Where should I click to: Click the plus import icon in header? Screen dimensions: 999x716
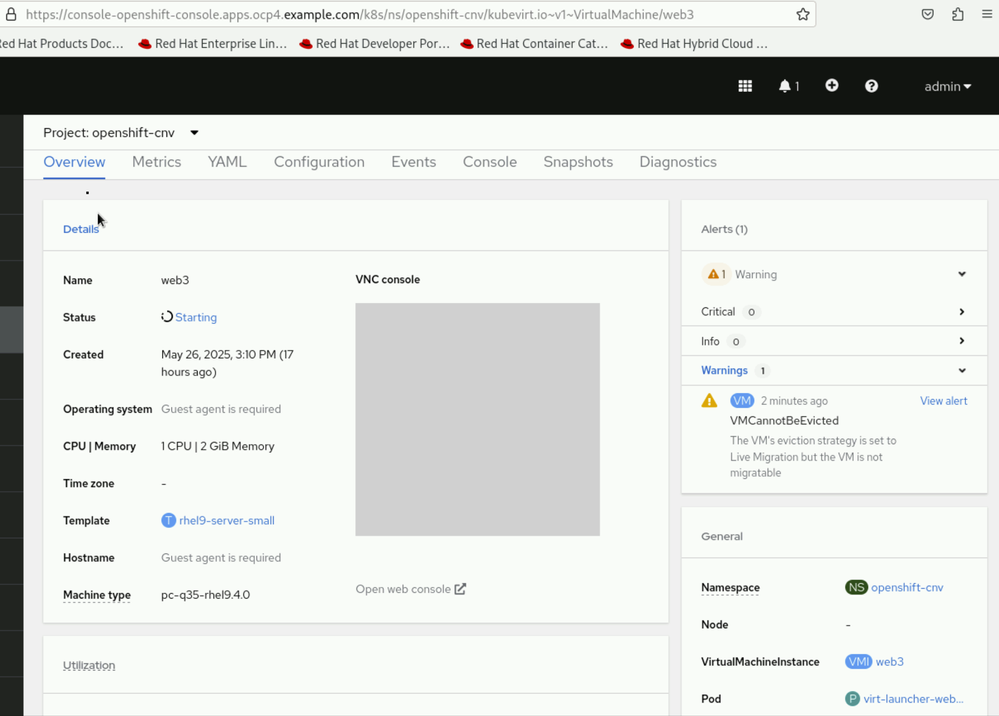pyautogui.click(x=831, y=86)
